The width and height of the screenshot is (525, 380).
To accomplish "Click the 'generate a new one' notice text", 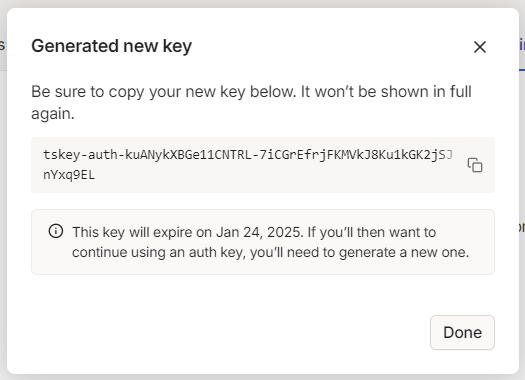I will tap(404, 252).
